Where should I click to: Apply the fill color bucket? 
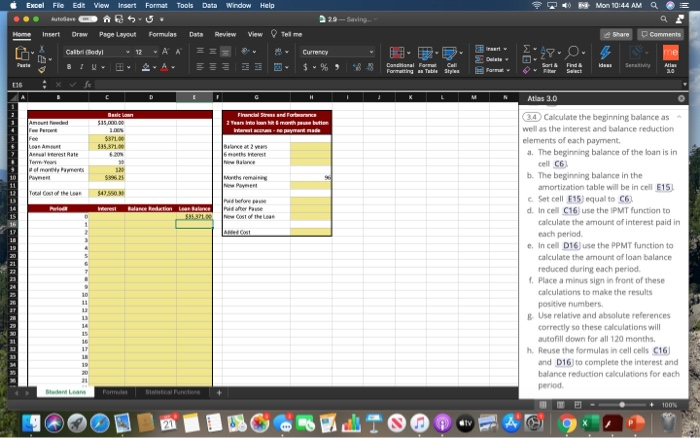pyautogui.click(x=146, y=67)
